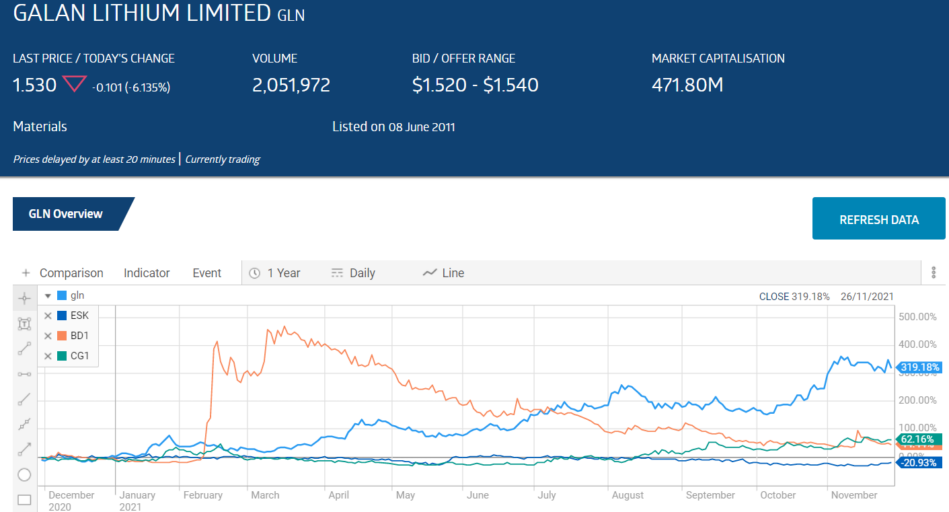Click the REFRESH DATA button
The height and width of the screenshot is (512, 949).
(879, 218)
